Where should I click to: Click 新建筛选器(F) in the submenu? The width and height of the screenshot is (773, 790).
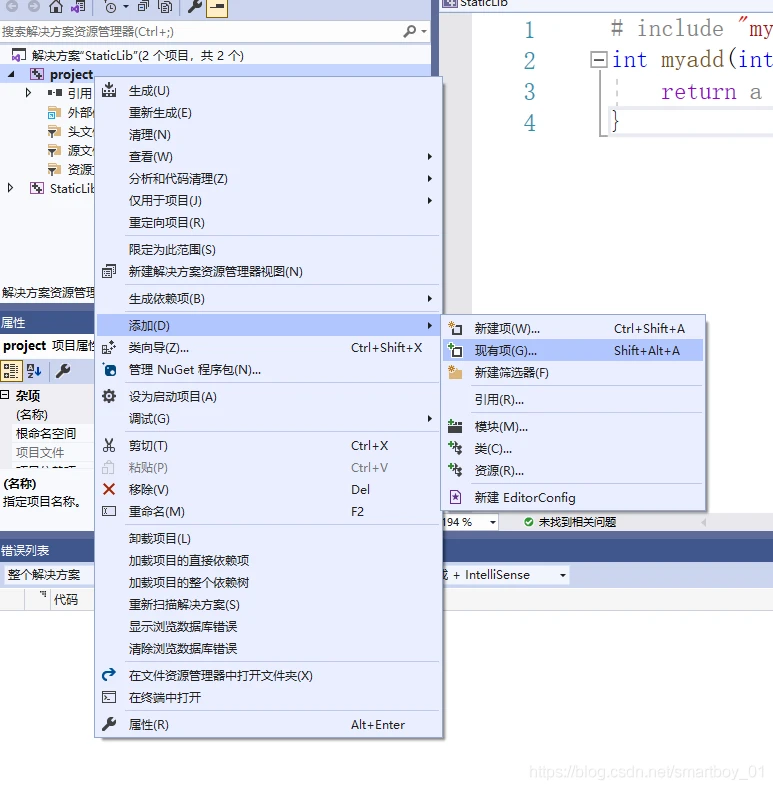511,373
